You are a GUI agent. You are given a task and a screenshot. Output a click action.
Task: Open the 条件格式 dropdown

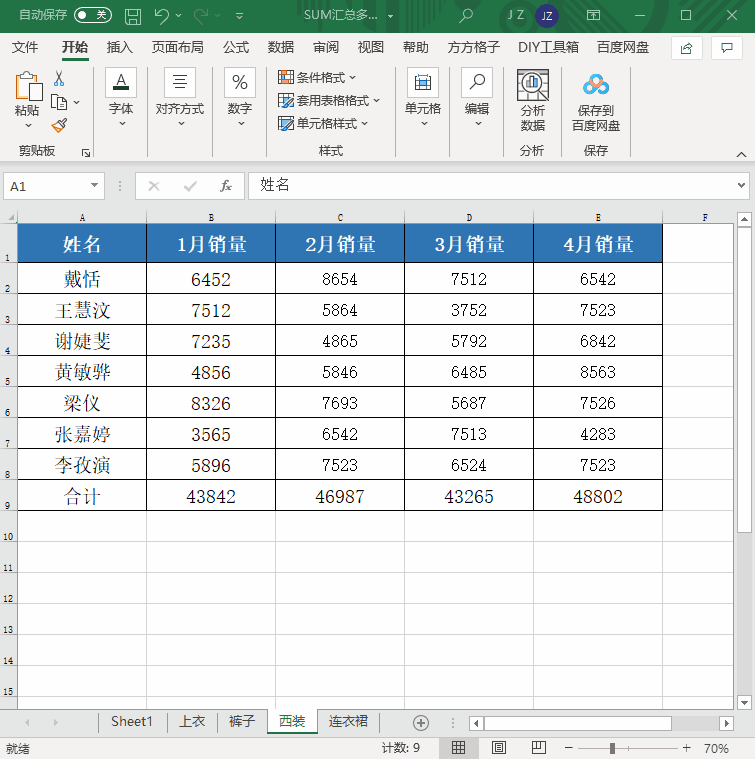317,77
